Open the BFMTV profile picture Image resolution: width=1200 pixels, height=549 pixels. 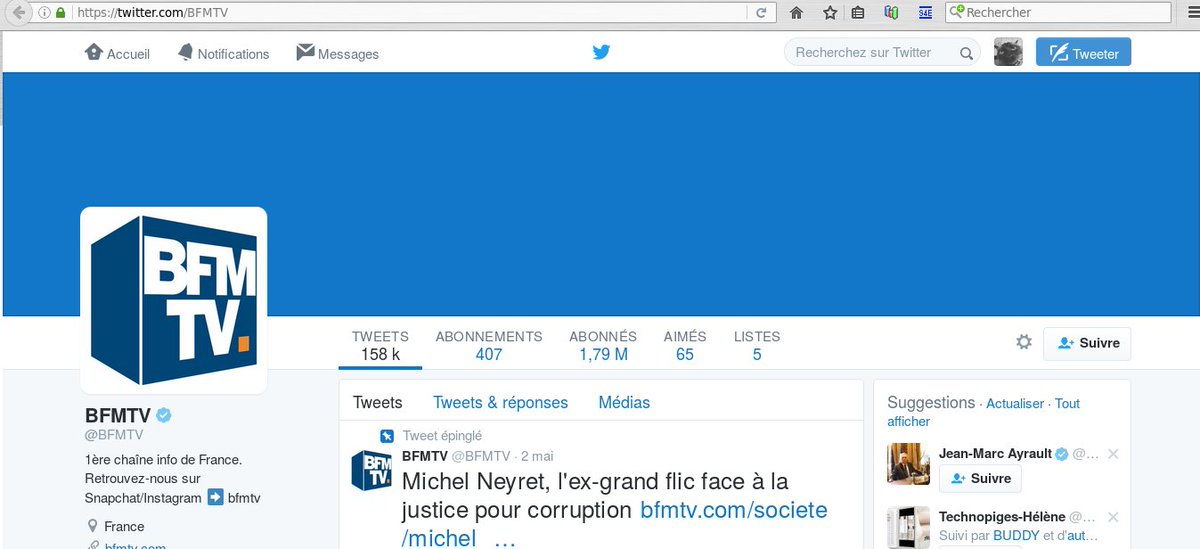click(x=174, y=300)
